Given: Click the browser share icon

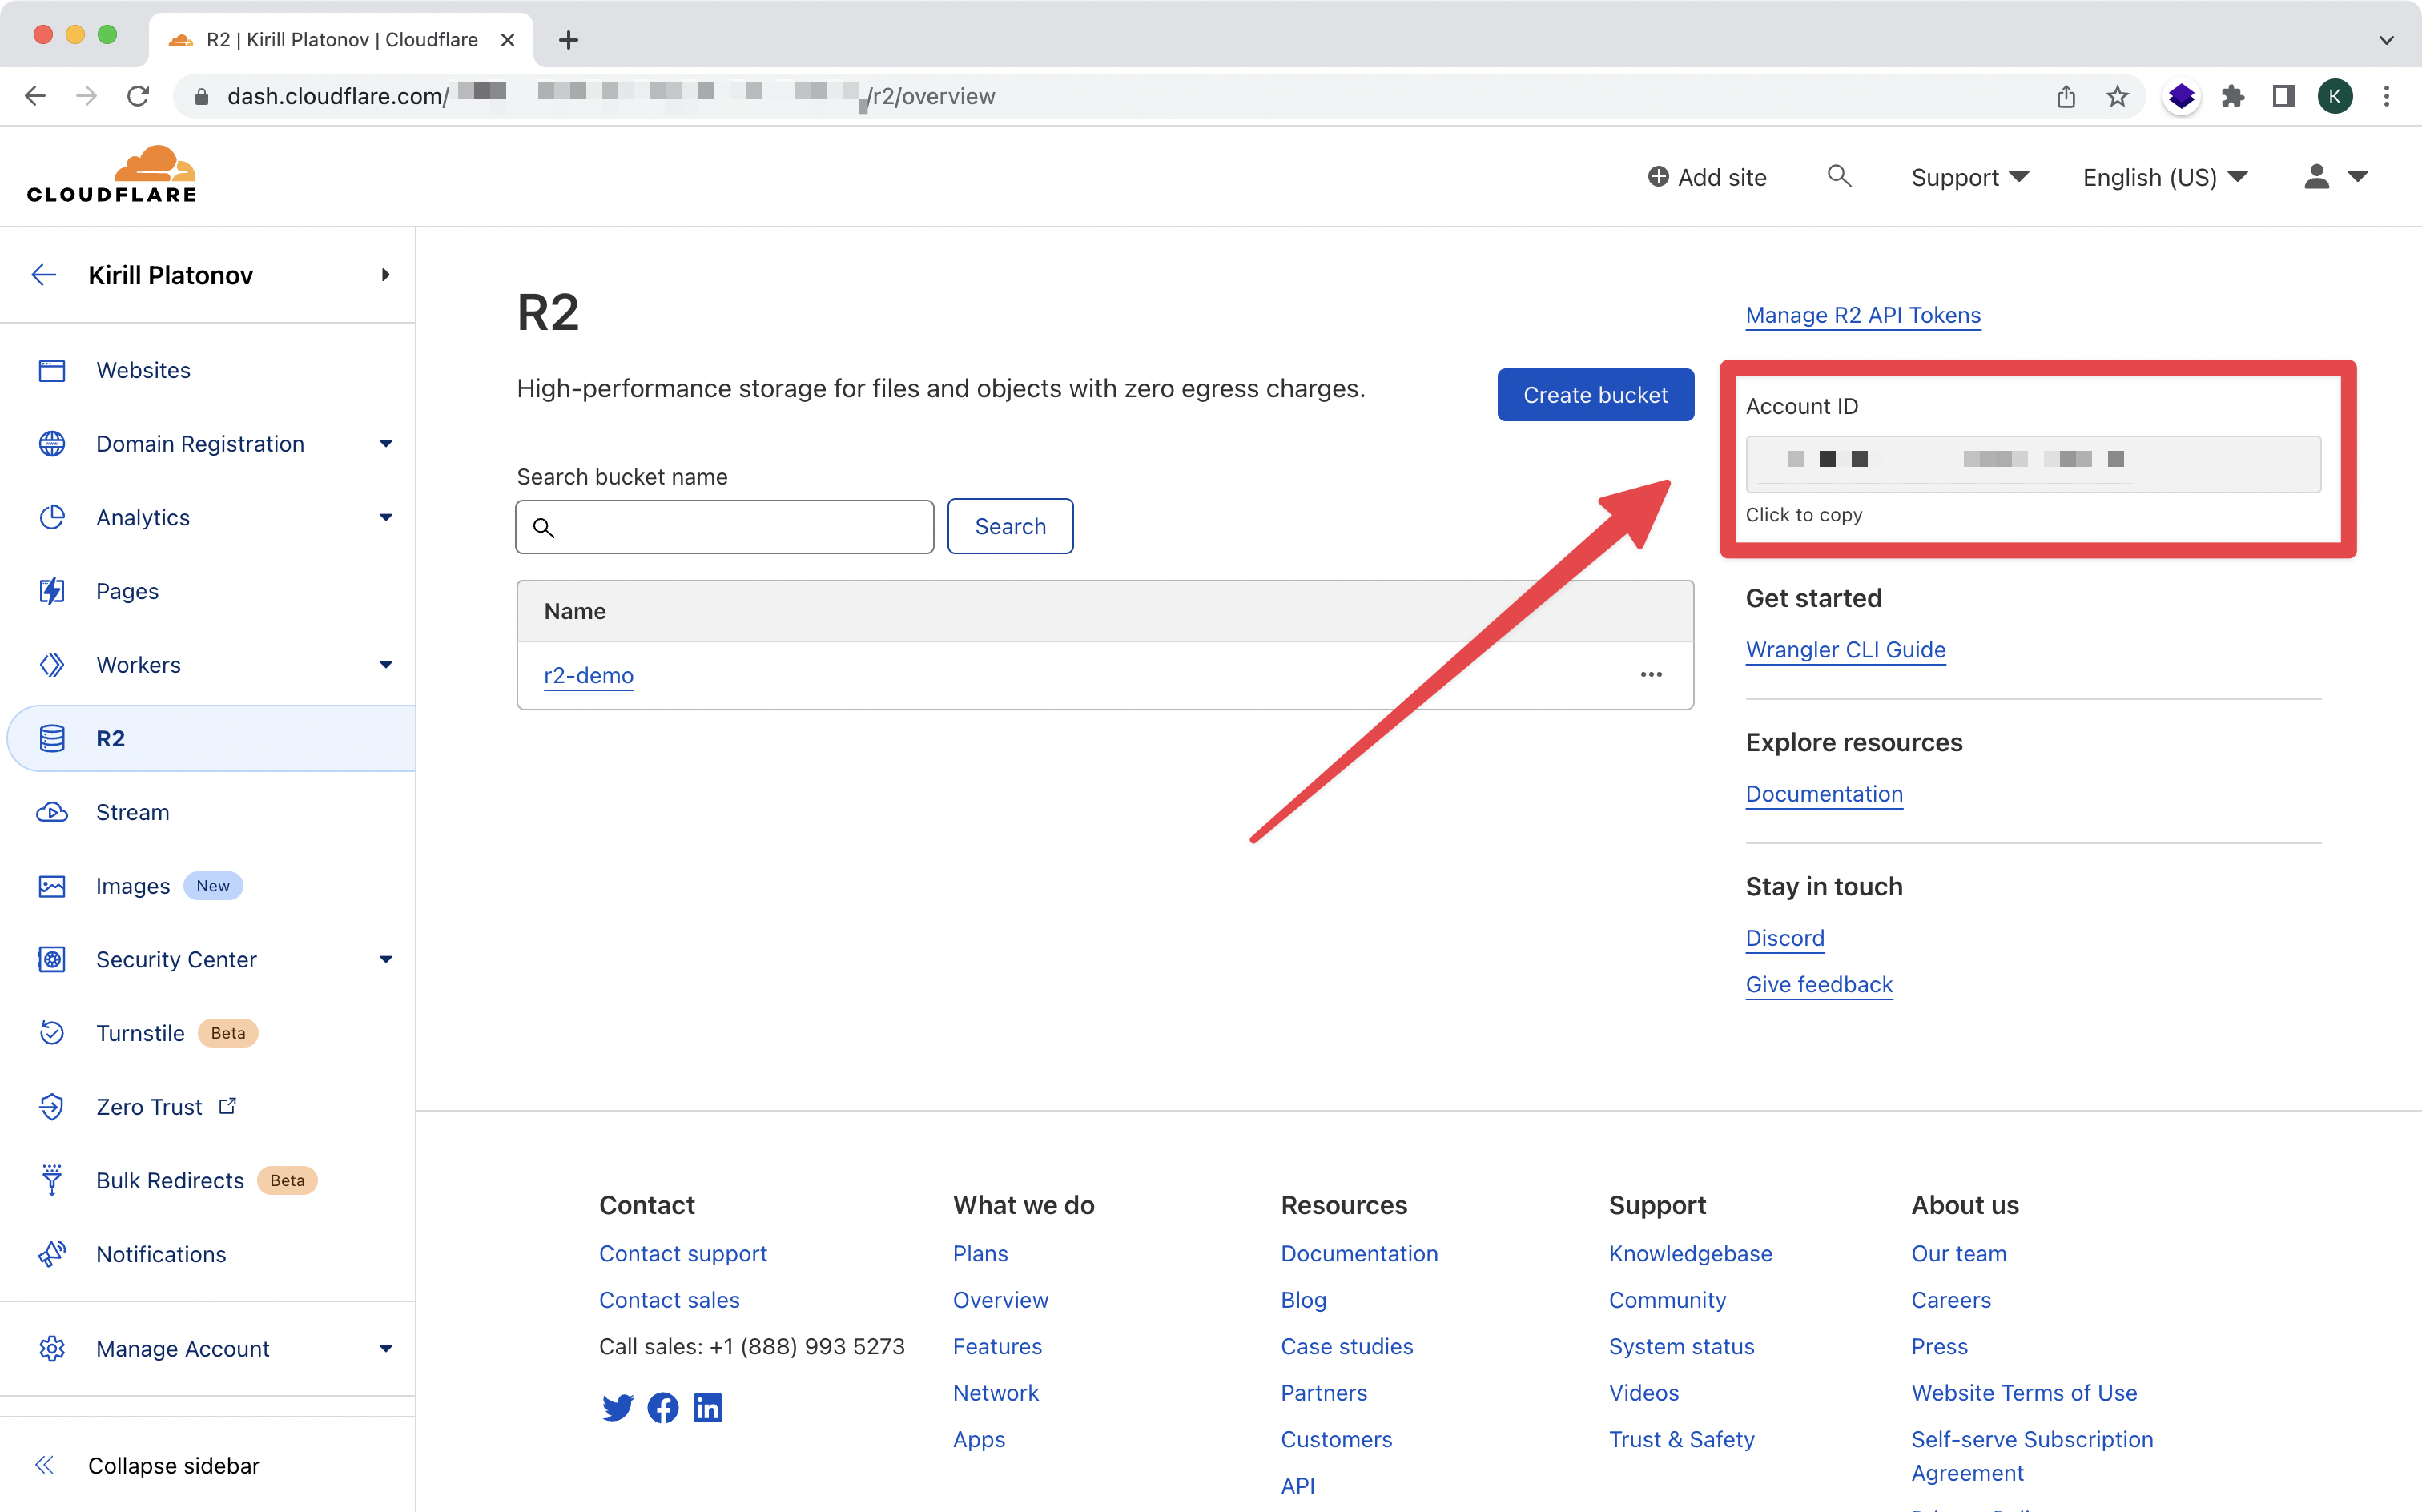Looking at the screenshot, I should pyautogui.click(x=2066, y=96).
